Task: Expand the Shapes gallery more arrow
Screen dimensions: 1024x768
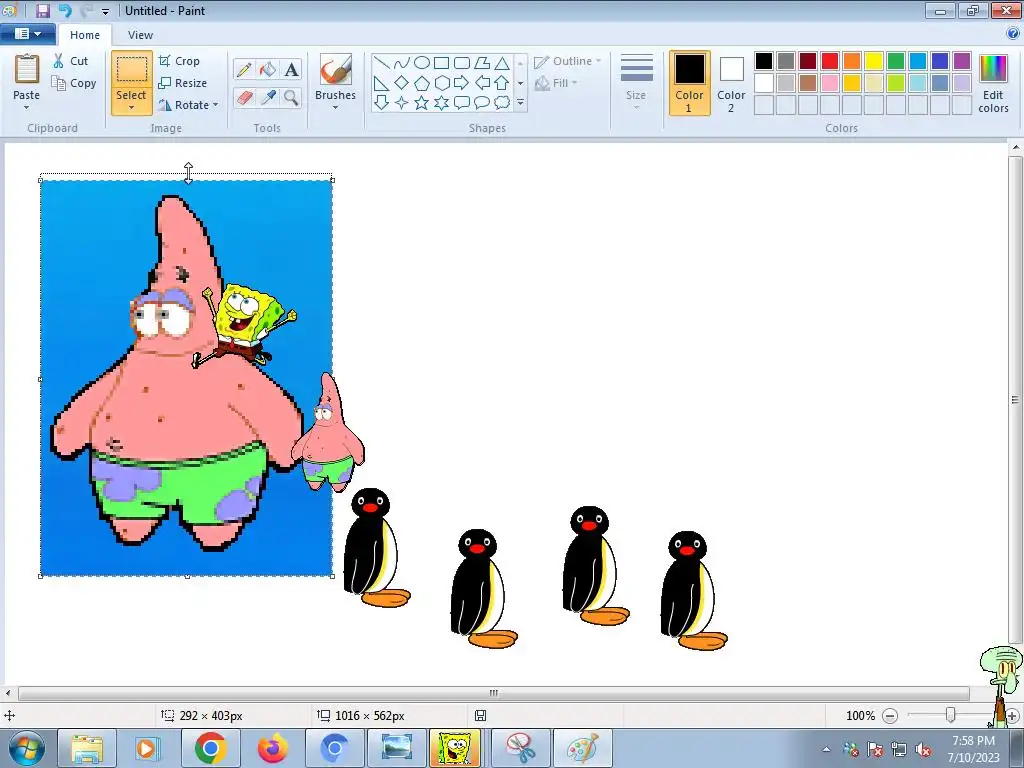Action: coord(520,103)
